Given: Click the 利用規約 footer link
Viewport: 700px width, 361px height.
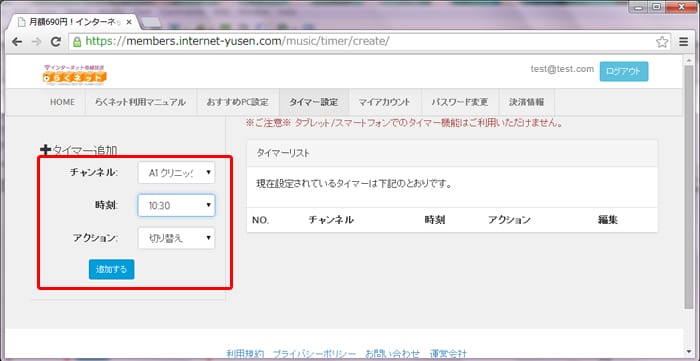Looking at the screenshot, I should (245, 354).
